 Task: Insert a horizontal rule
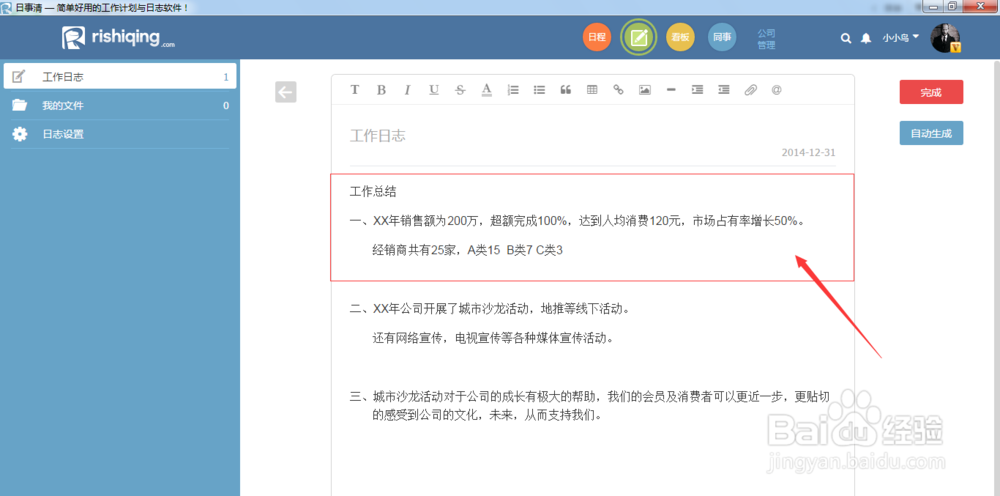(671, 90)
